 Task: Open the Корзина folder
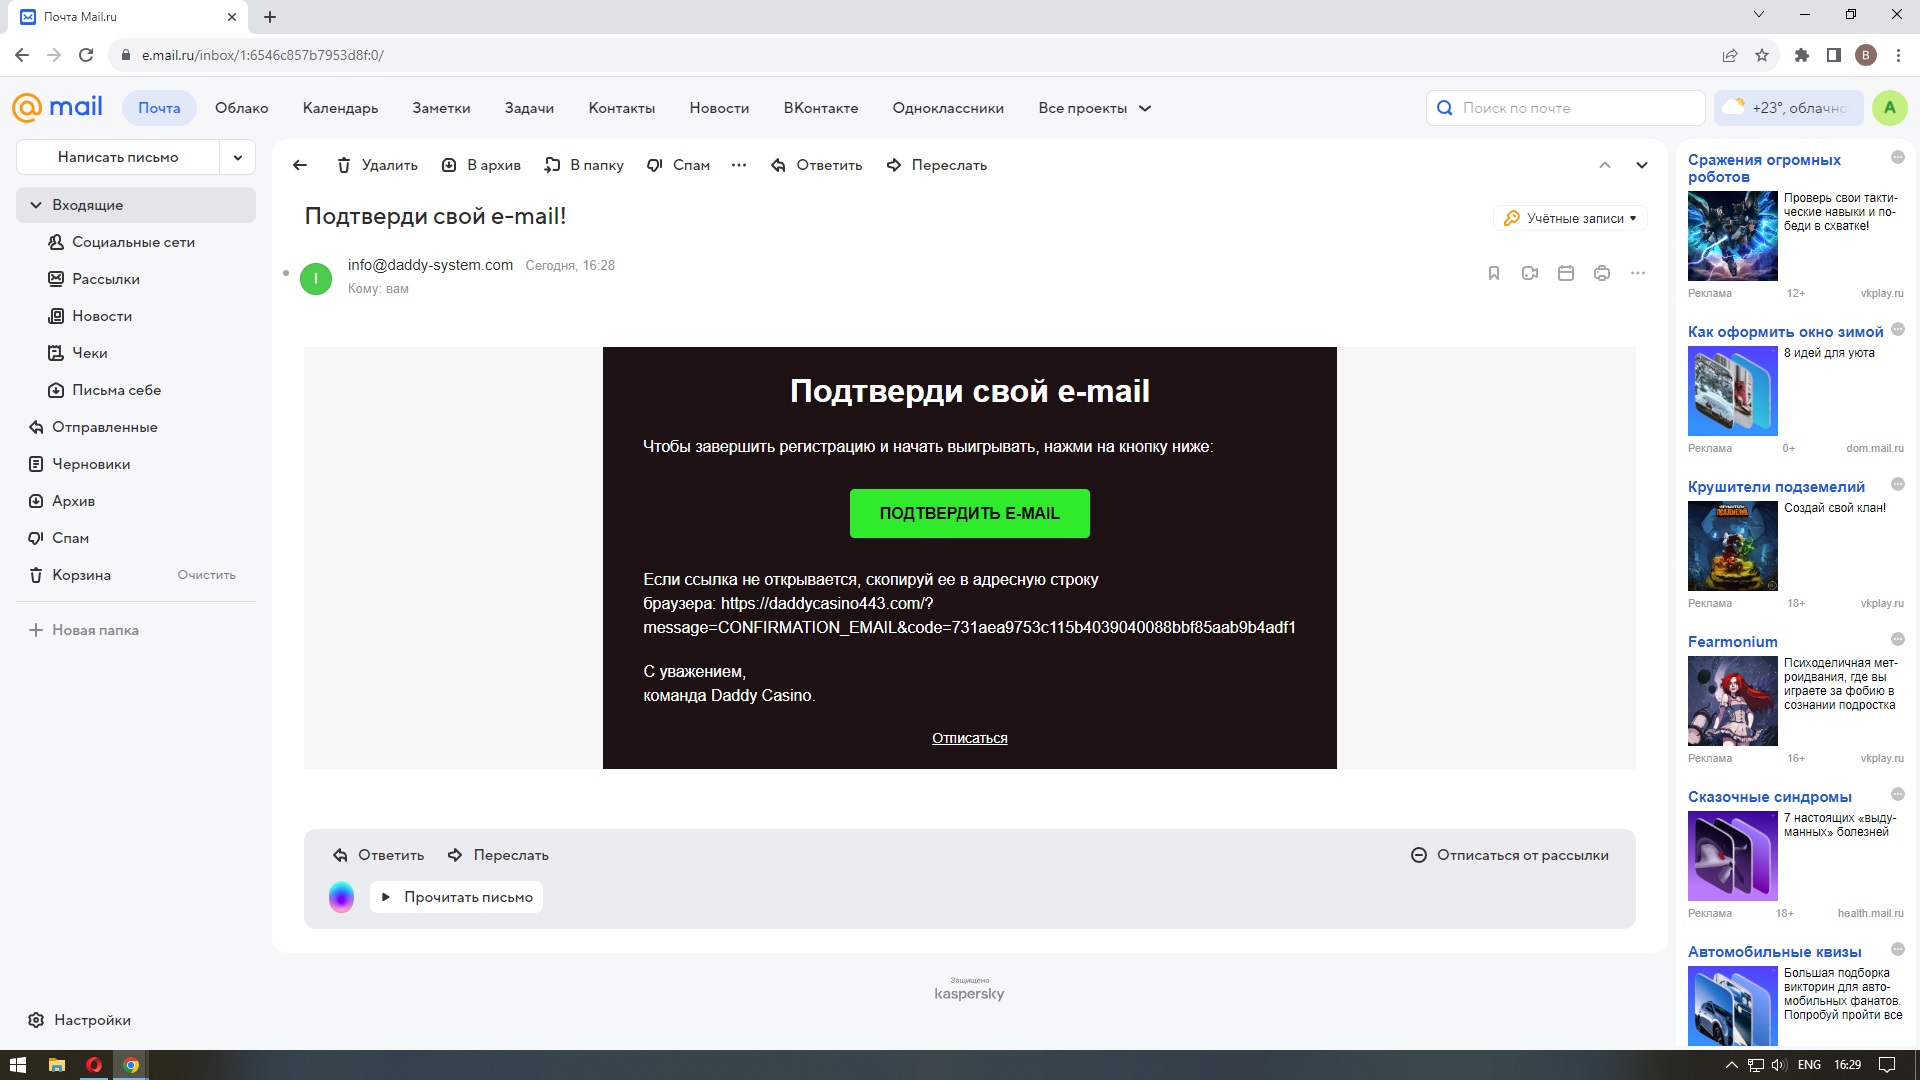point(82,575)
